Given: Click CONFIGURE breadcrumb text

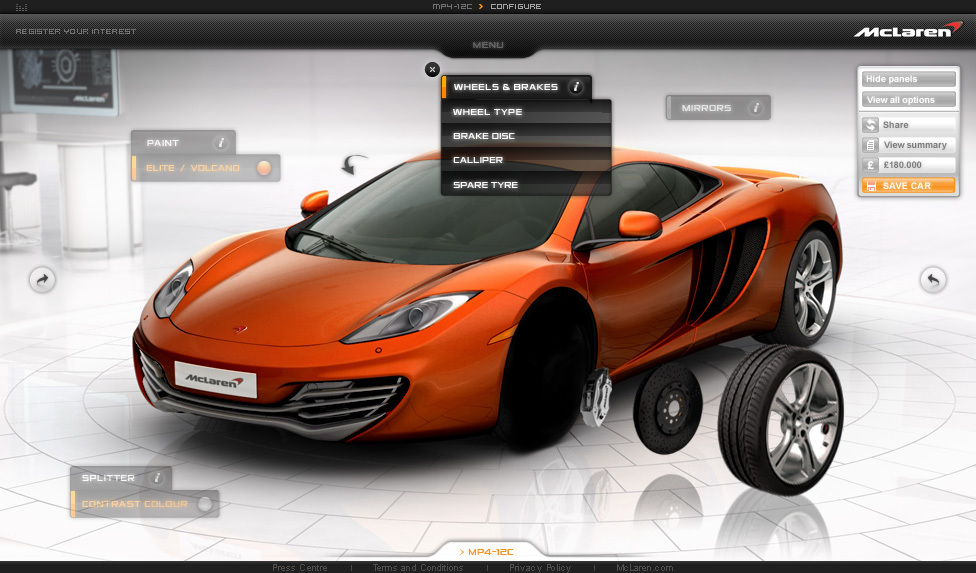Looking at the screenshot, I should click(x=516, y=6).
